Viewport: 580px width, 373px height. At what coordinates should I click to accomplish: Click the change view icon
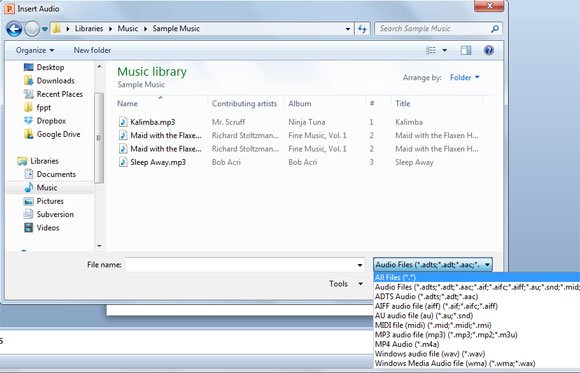click(431, 50)
